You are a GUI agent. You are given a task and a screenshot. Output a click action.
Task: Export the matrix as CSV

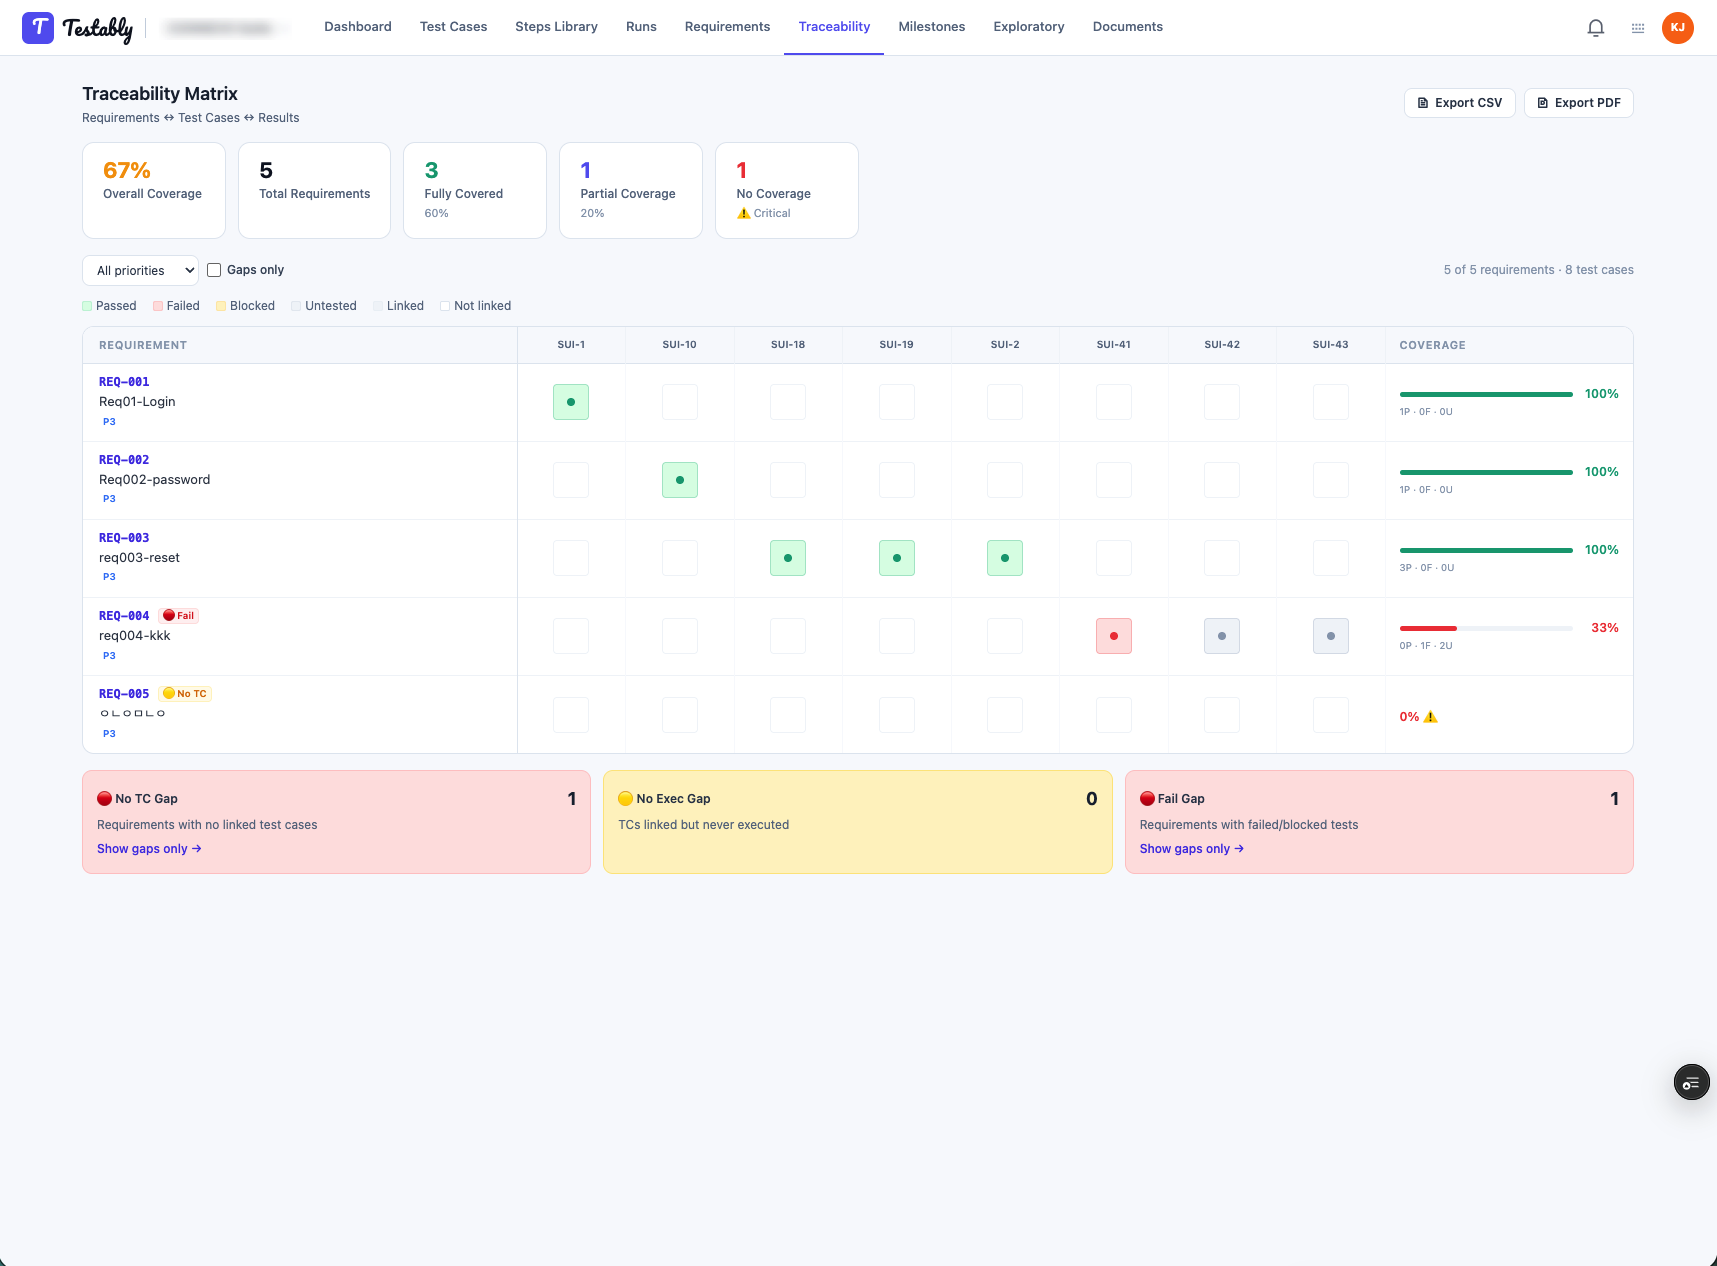click(x=1459, y=103)
